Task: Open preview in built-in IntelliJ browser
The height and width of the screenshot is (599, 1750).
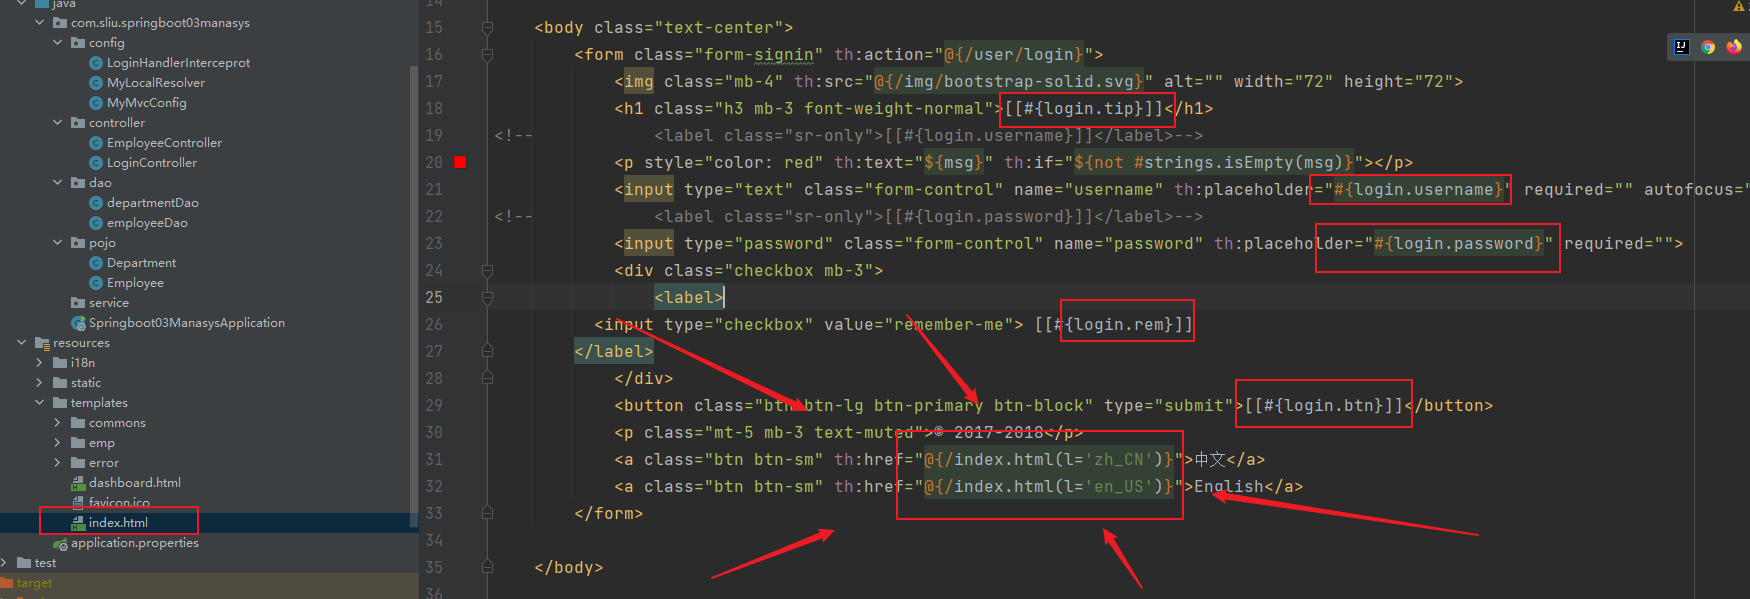Action: coord(1682,47)
